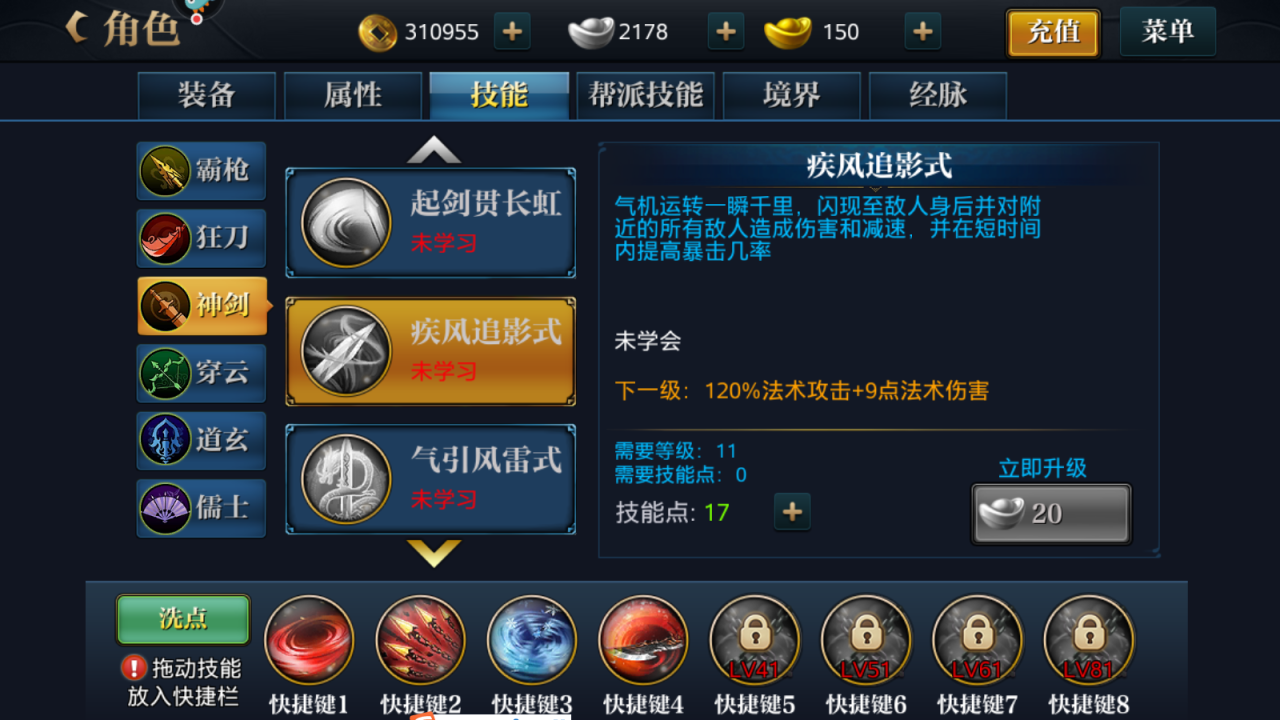This screenshot has height=720, width=1280.
Task: Click the green 洗点 reset button
Action: coord(183,619)
